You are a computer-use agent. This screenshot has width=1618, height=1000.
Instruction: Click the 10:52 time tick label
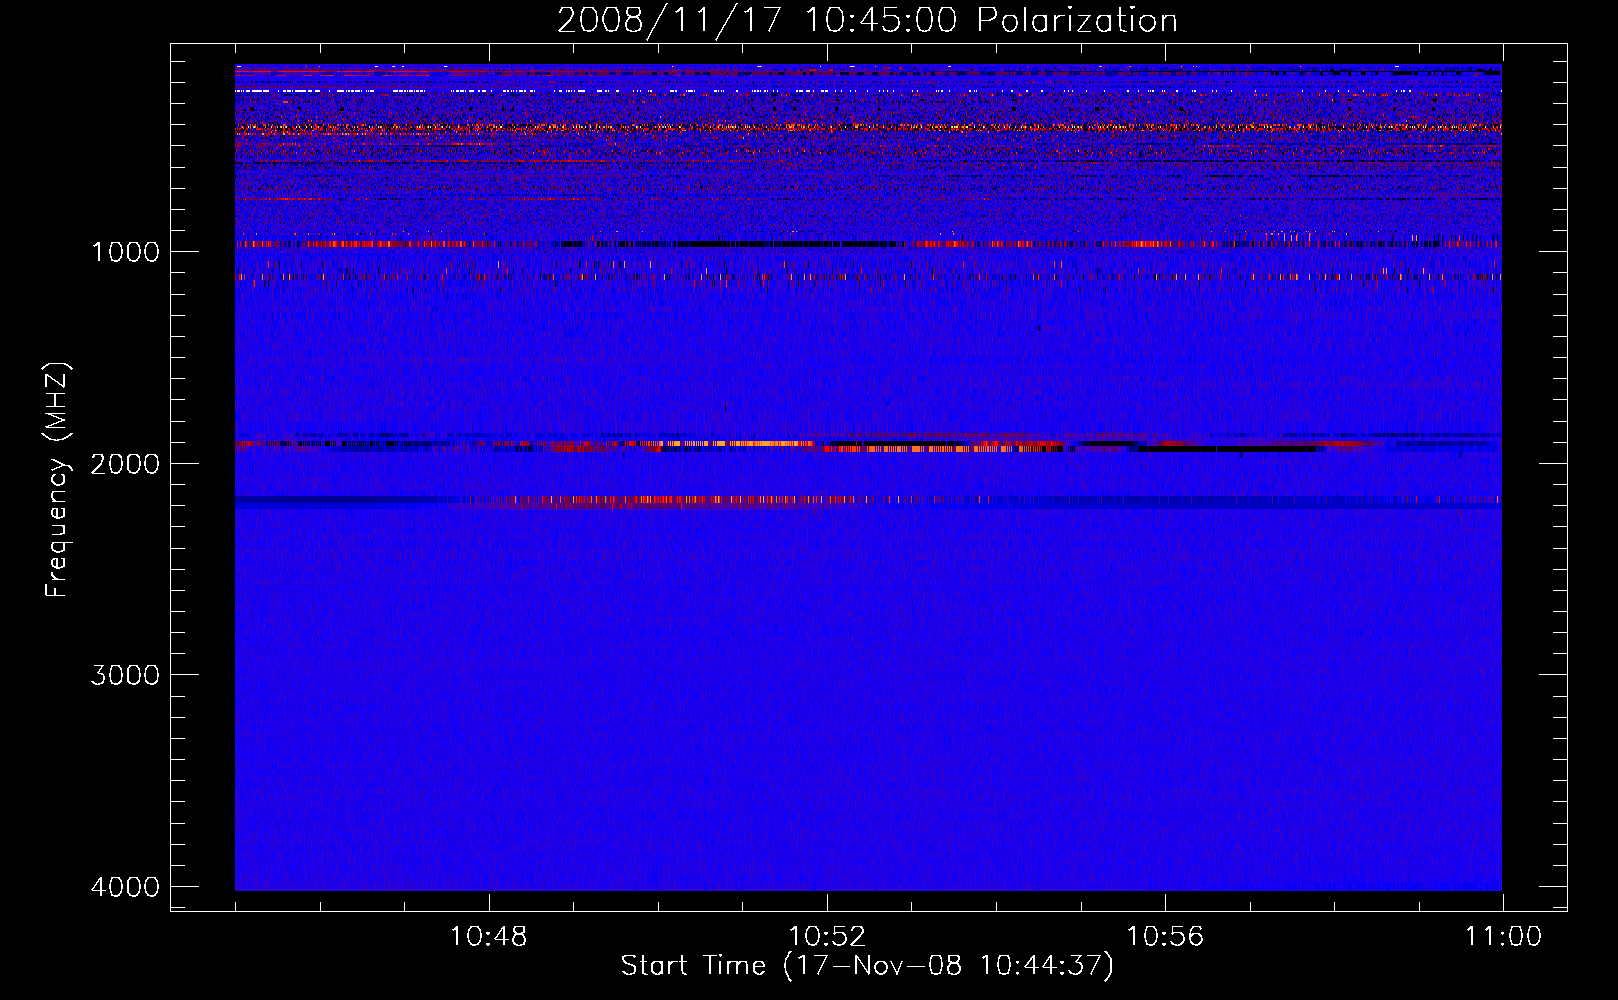827,937
